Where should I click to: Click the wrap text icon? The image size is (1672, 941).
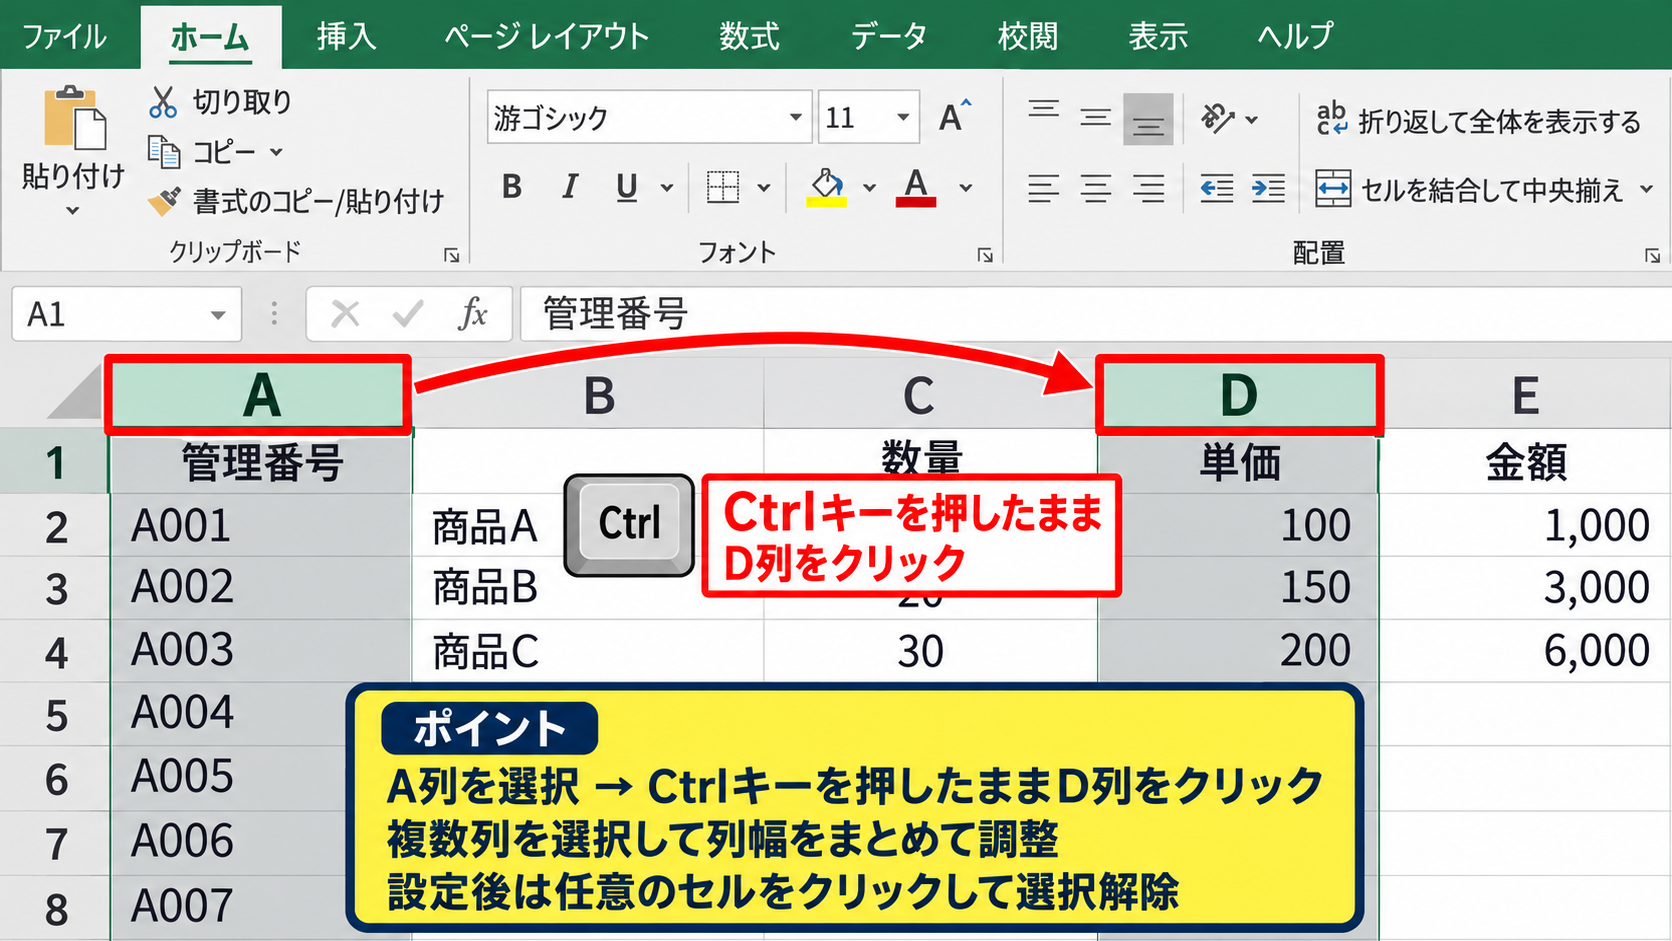point(1332,118)
